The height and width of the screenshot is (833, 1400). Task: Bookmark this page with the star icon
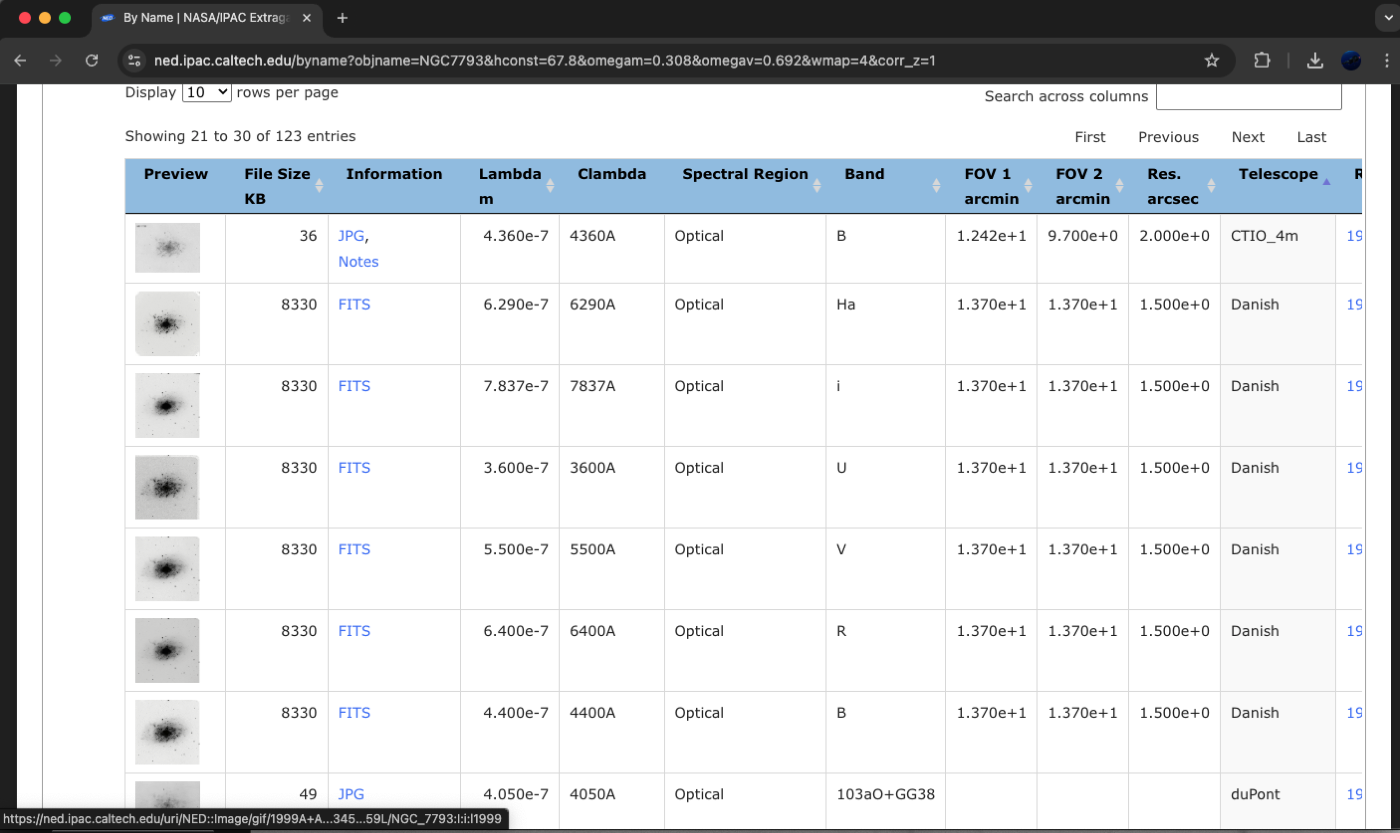(1212, 61)
